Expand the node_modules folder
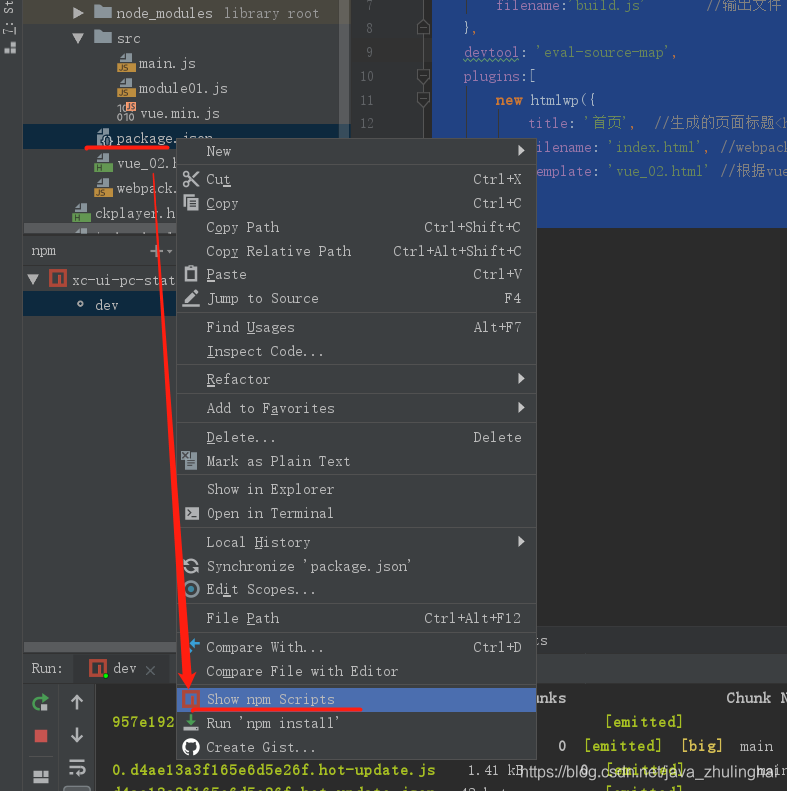Viewport: 787px width, 791px height. (78, 13)
